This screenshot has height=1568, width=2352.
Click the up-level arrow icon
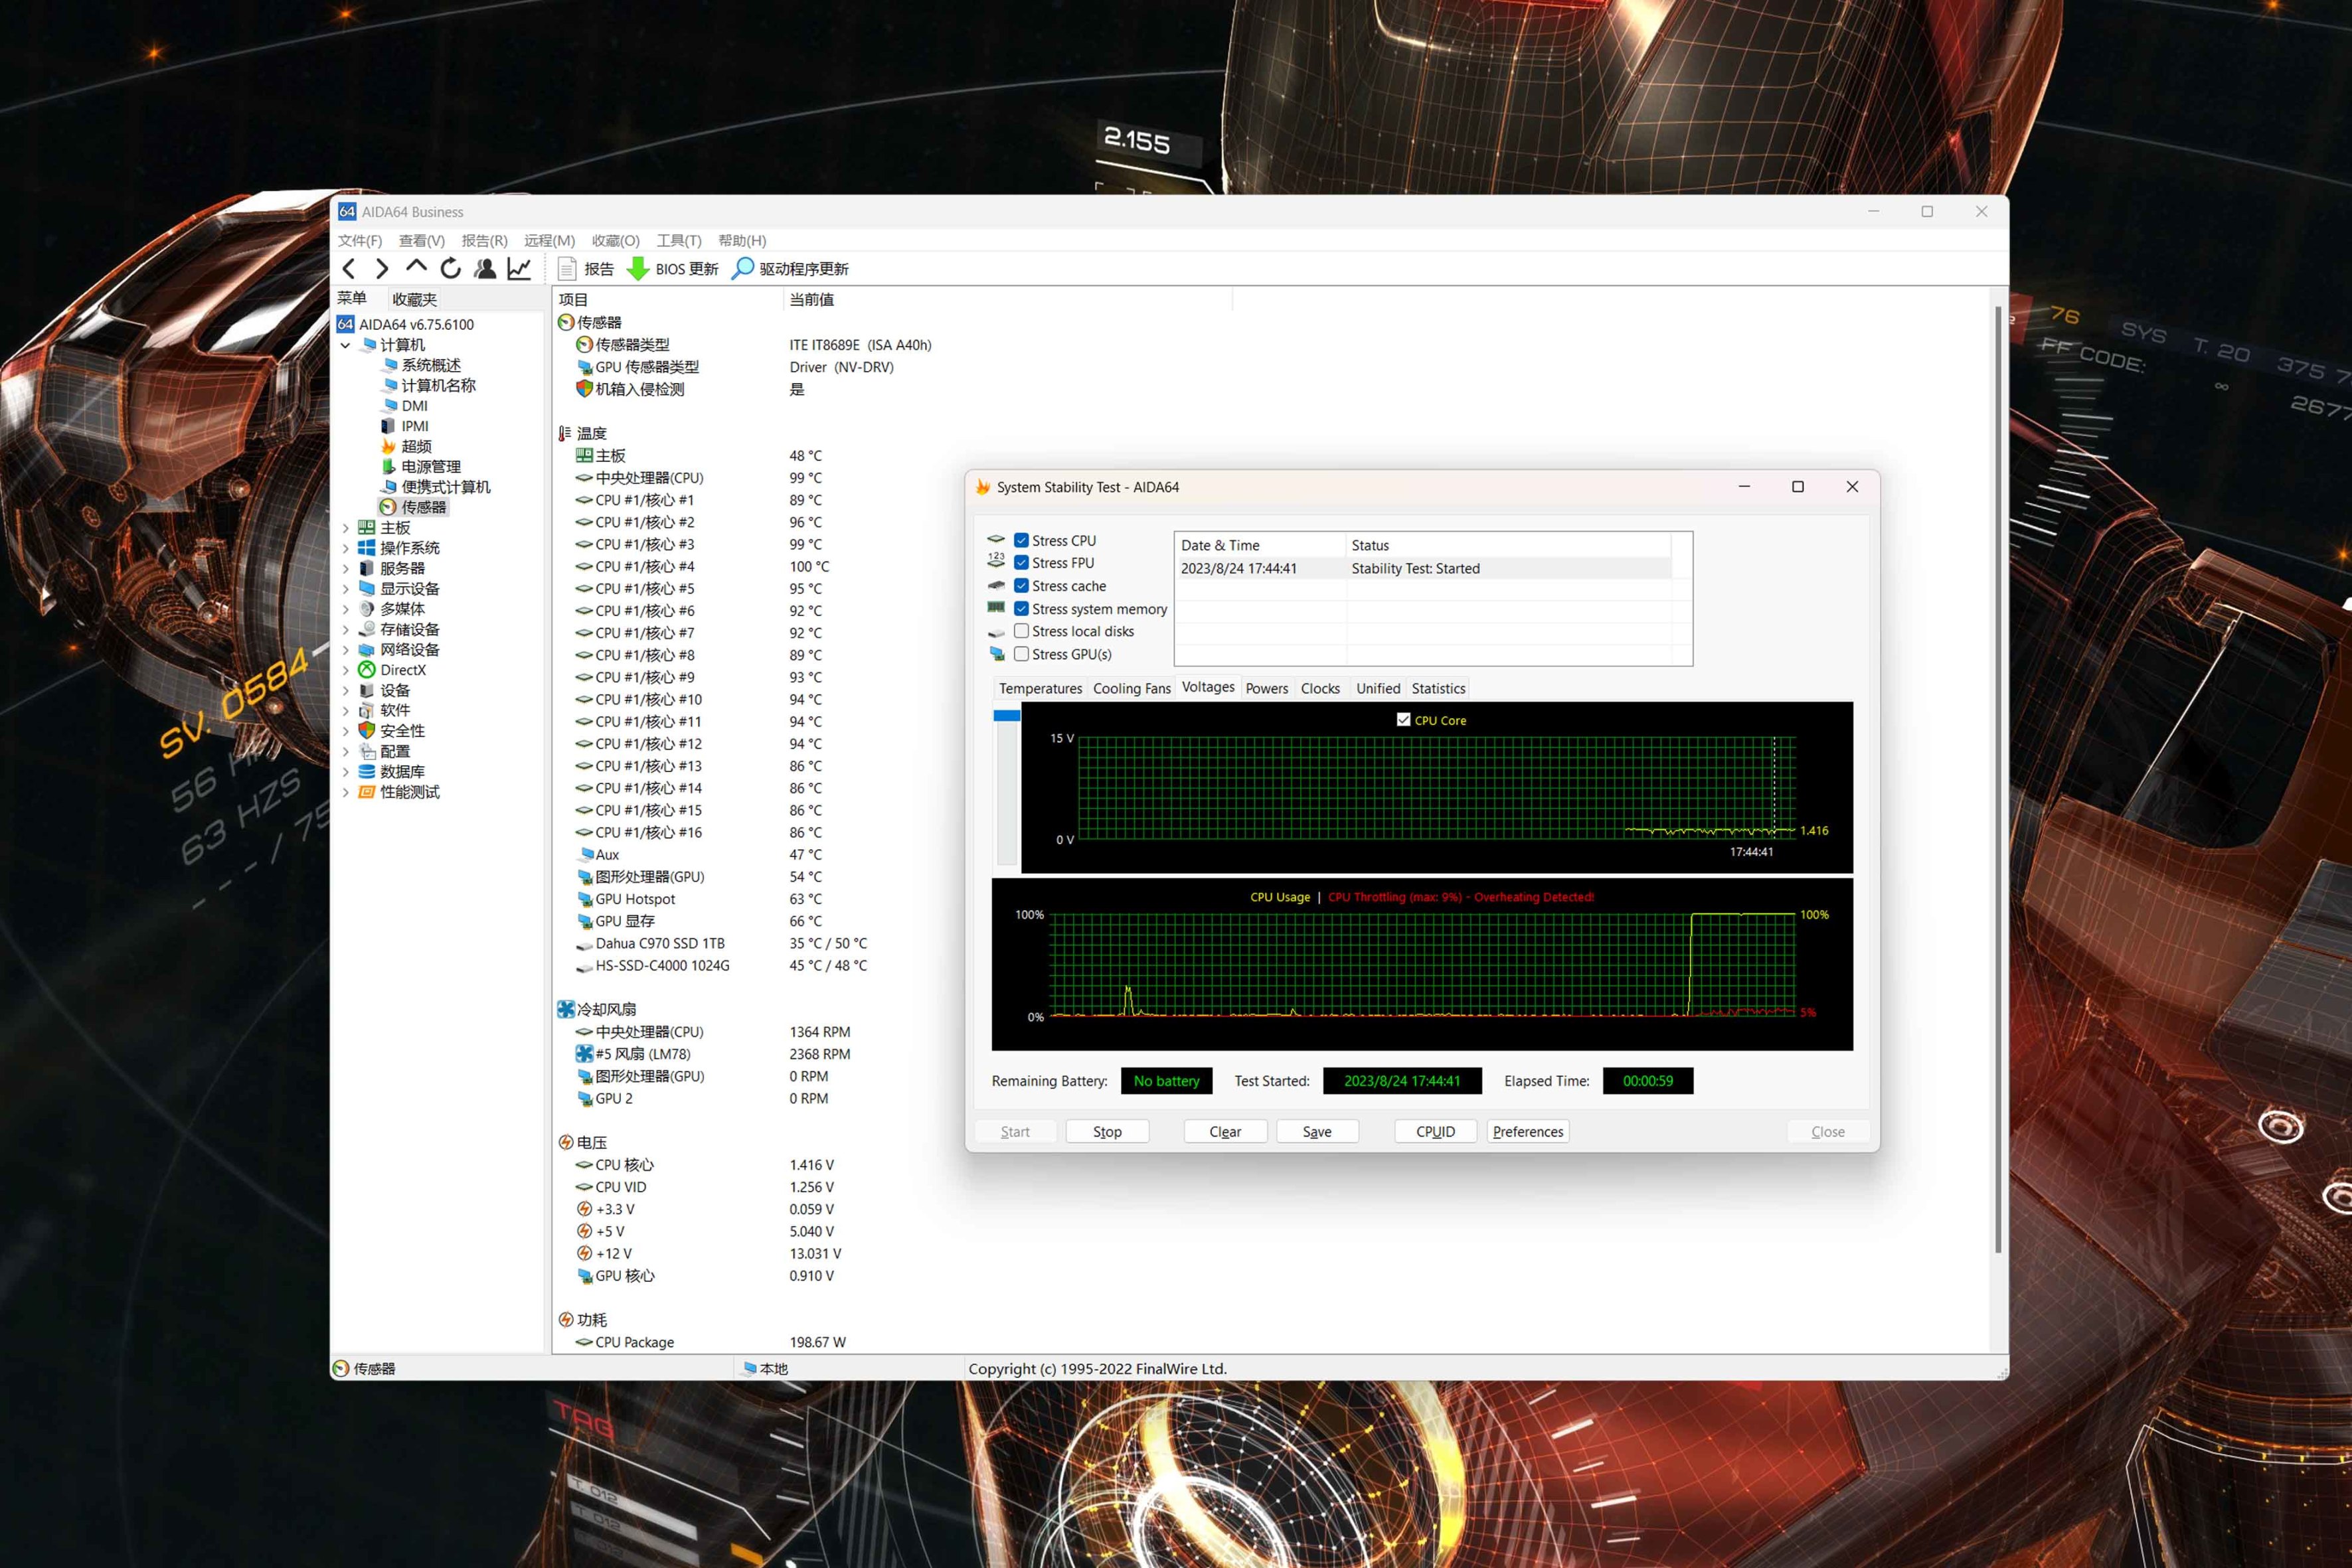(x=416, y=267)
